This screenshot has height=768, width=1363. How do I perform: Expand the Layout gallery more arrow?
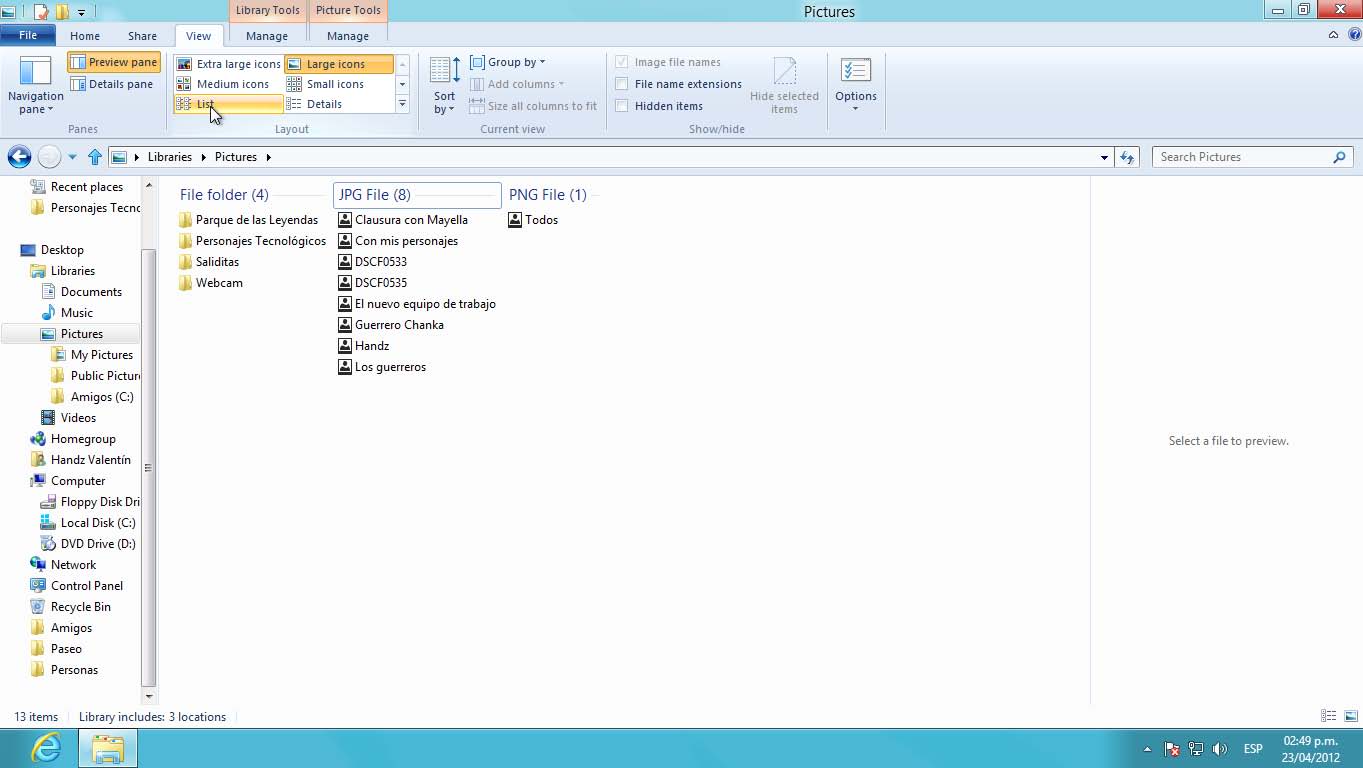point(402,104)
